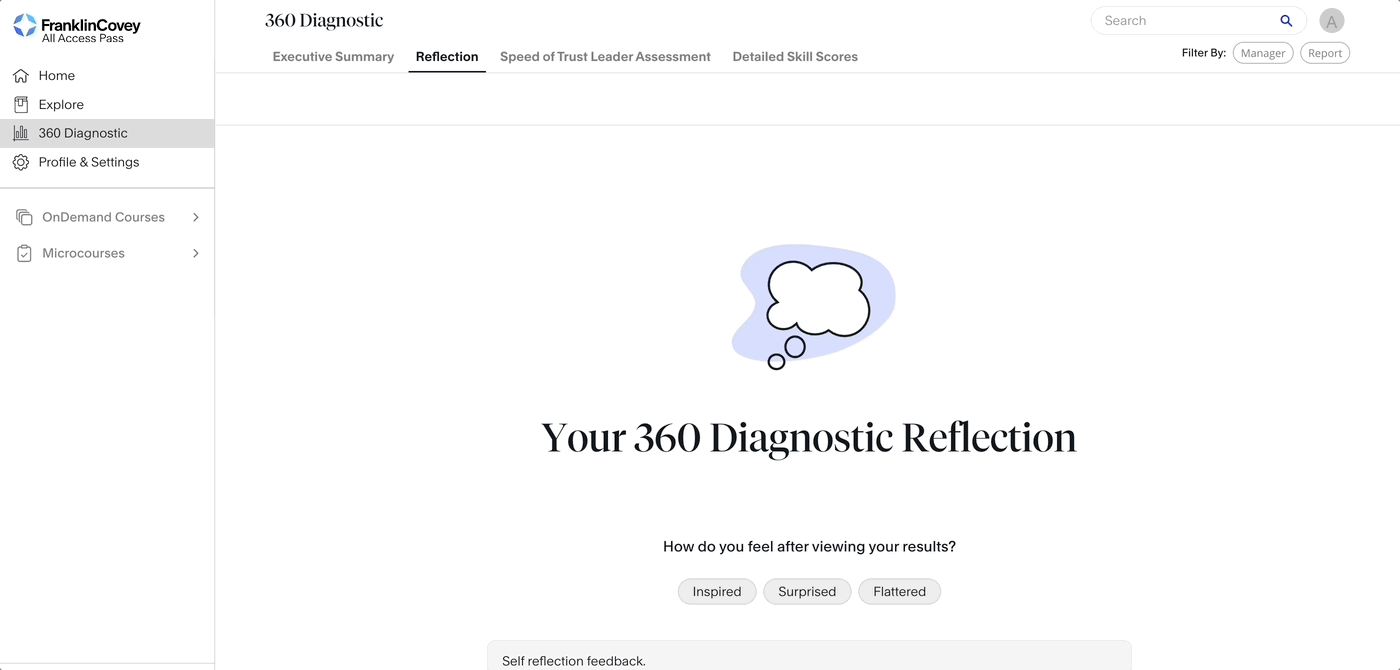The image size is (1400, 670).
Task: Click the search magnifier icon
Action: tap(1286, 21)
